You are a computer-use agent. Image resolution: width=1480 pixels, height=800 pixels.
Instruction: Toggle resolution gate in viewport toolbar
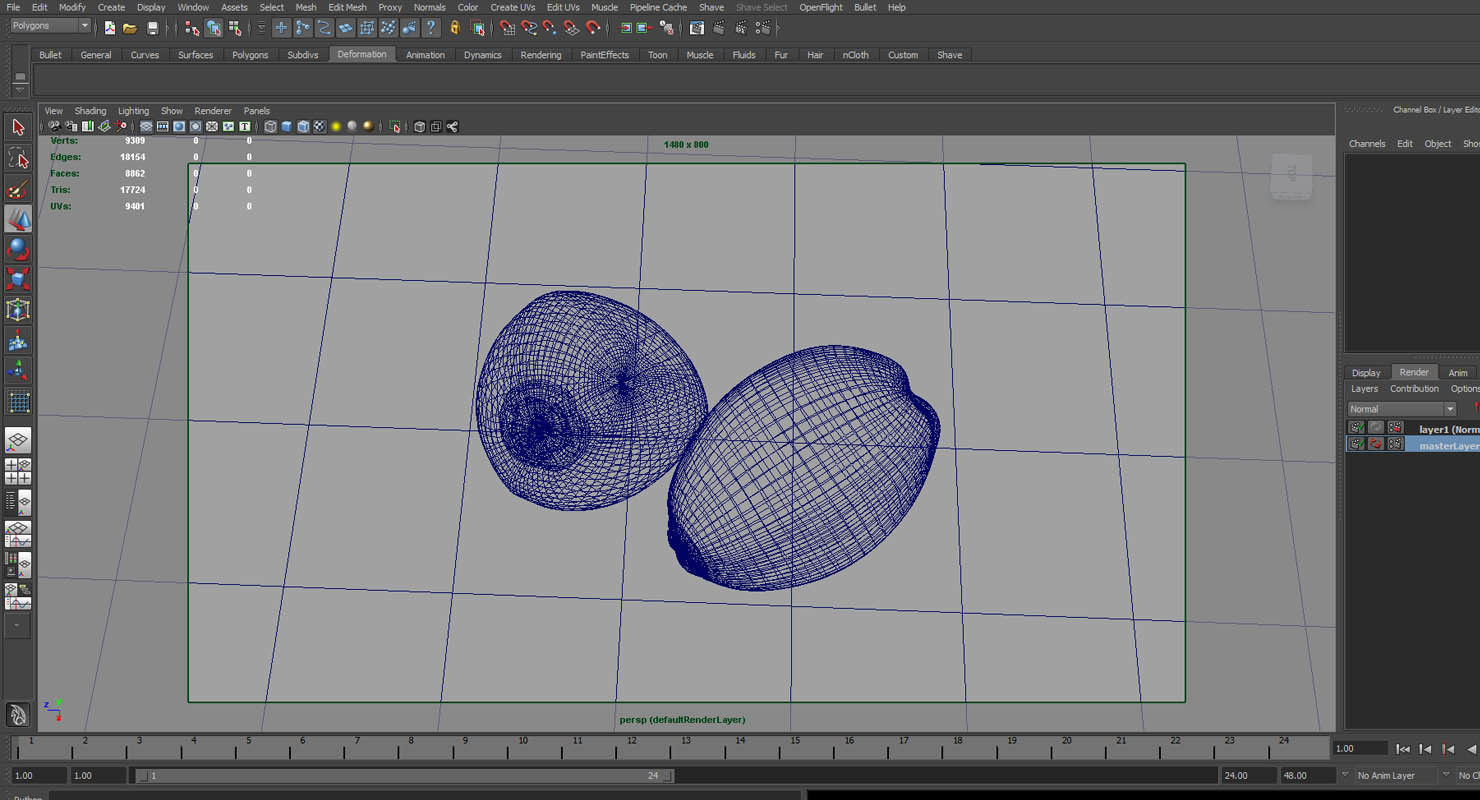[179, 127]
